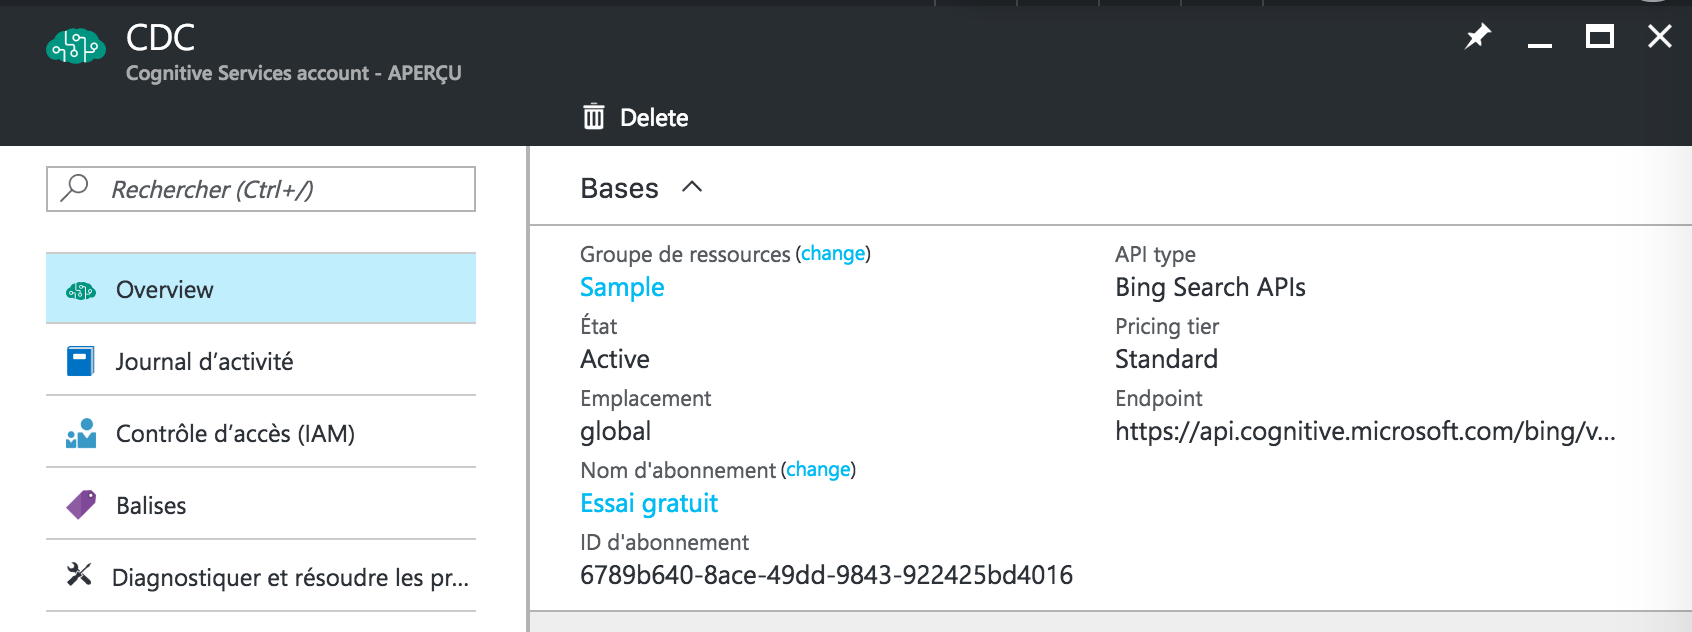Click the Cognitive Services account - APERÇU subtitle
The width and height of the screenshot is (1692, 632).
pos(294,73)
